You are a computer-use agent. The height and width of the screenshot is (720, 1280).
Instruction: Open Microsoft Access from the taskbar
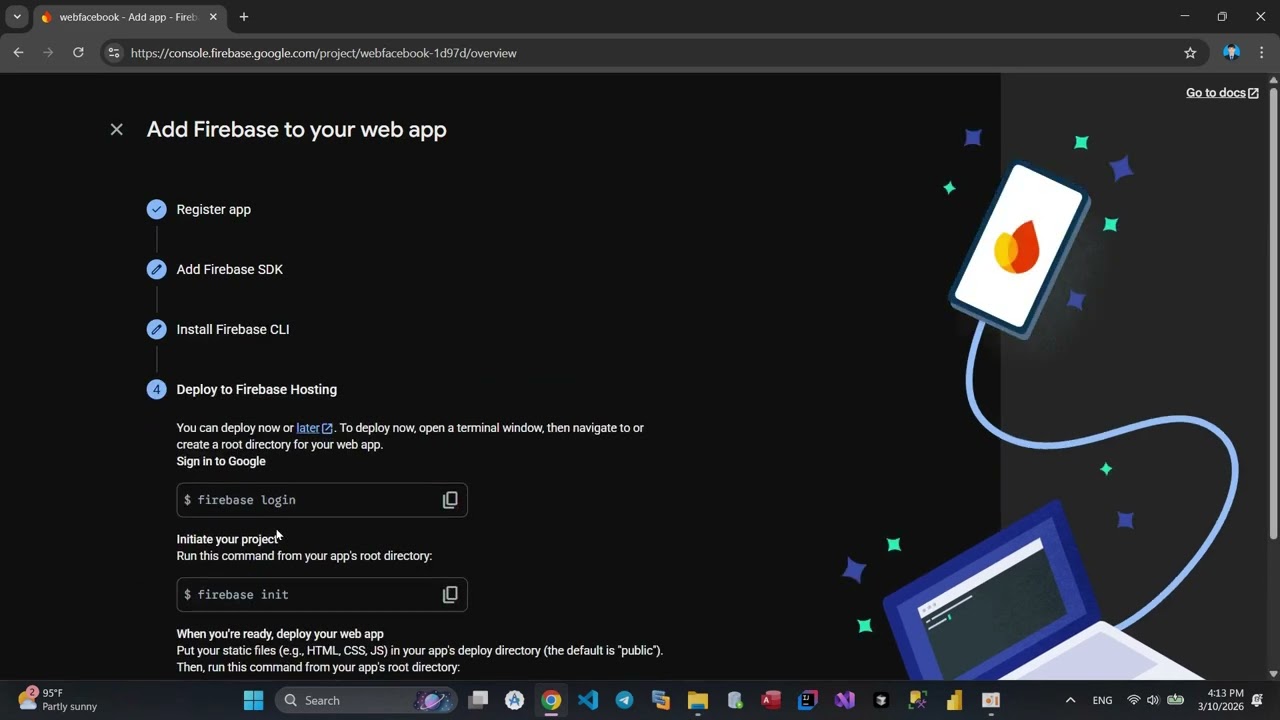pos(771,700)
